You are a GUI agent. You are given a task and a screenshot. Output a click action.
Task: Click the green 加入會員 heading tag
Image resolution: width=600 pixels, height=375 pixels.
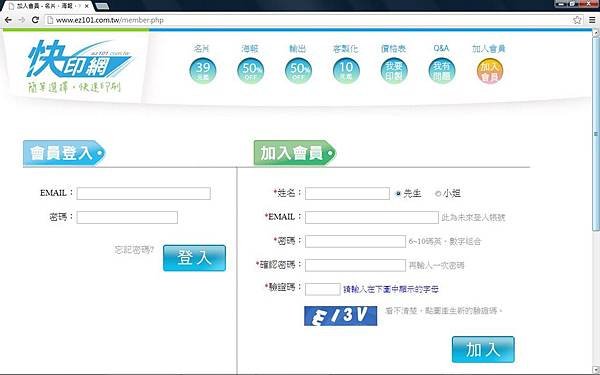[x=295, y=153]
